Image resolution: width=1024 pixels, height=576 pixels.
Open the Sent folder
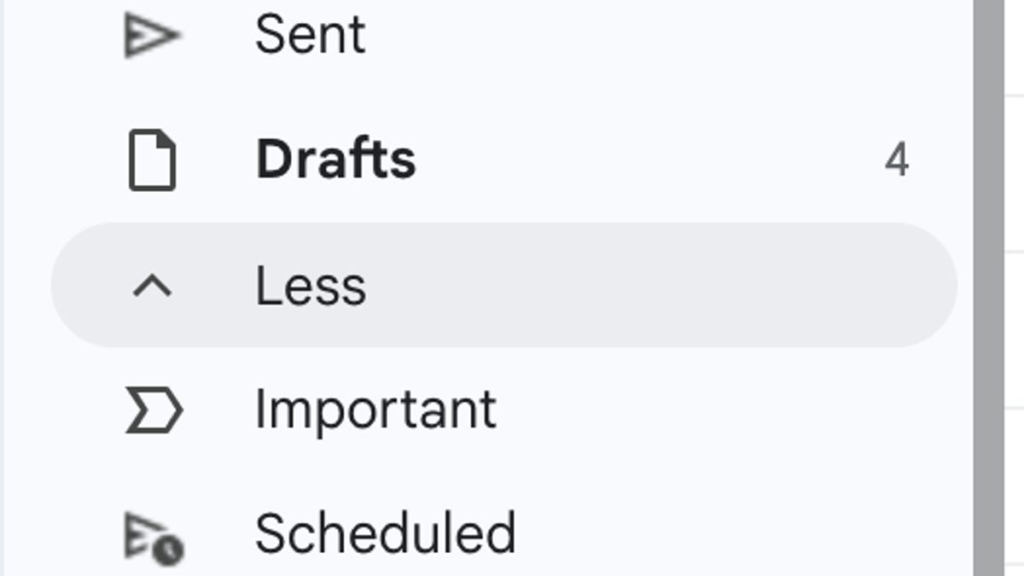(x=311, y=32)
